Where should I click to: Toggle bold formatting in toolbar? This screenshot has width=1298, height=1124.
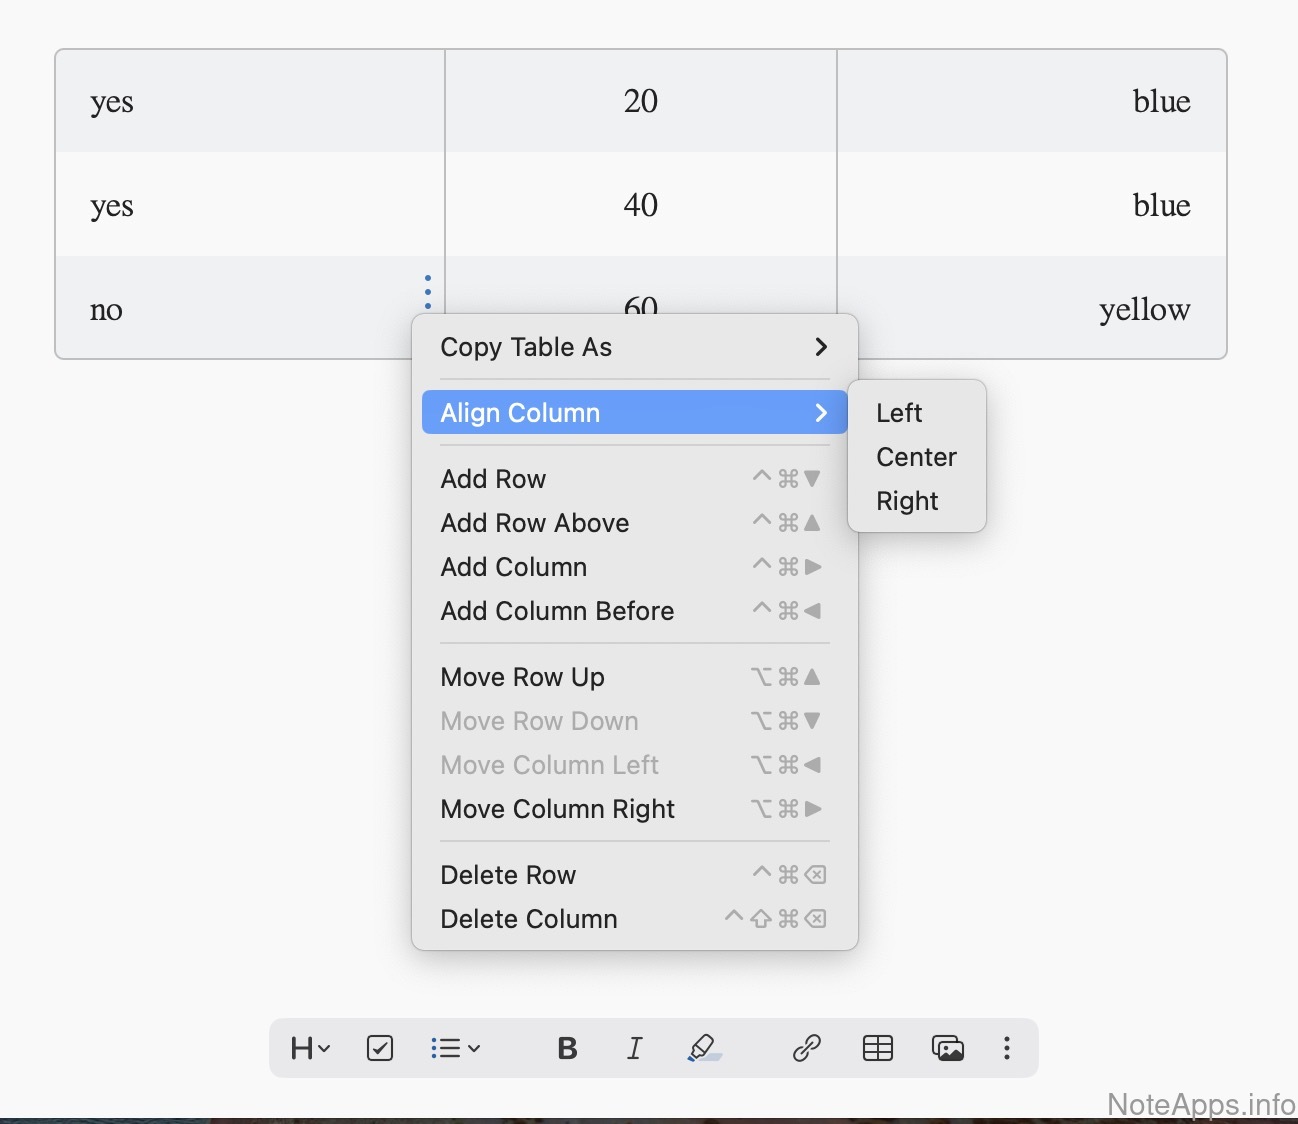567,1048
